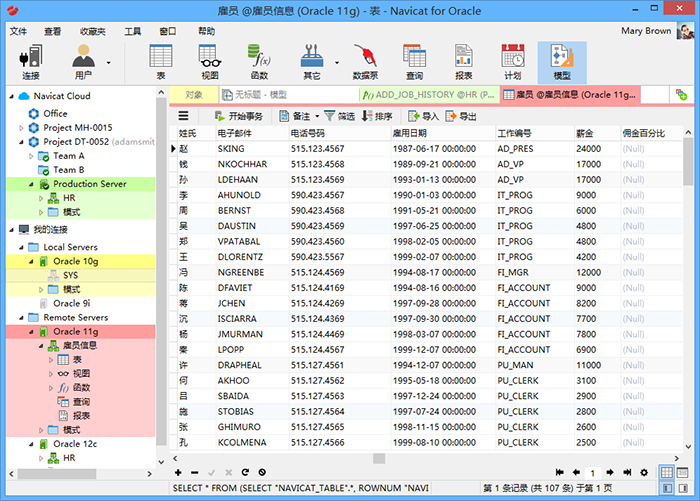The height and width of the screenshot is (501, 700).
Task: Open the 计划 schedule toolbar icon
Action: coord(512,62)
